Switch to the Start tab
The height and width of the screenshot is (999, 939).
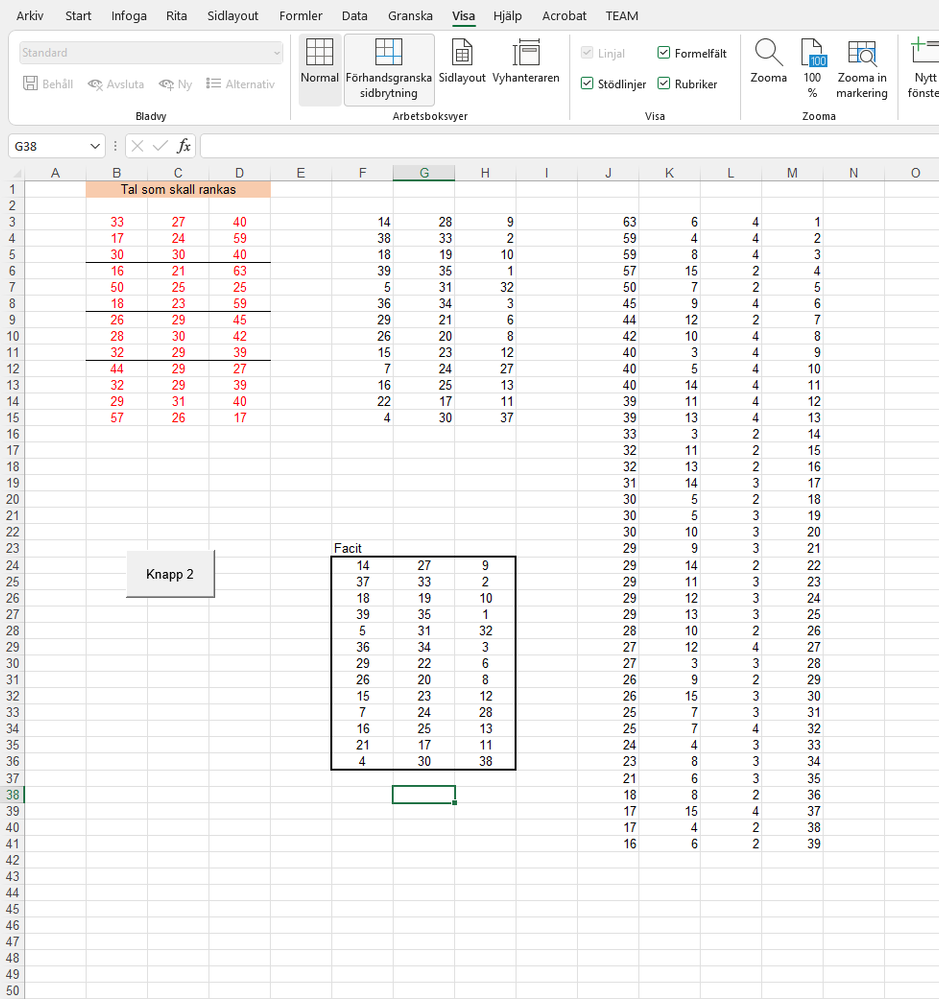coord(78,16)
